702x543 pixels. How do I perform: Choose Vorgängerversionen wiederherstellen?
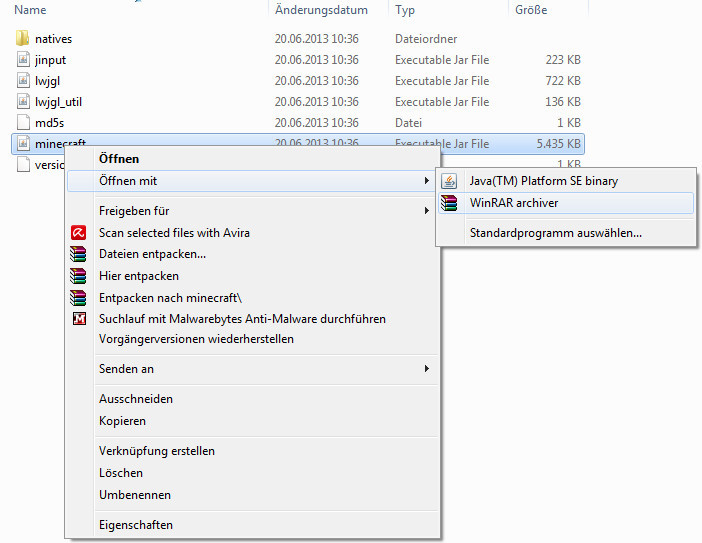196,339
